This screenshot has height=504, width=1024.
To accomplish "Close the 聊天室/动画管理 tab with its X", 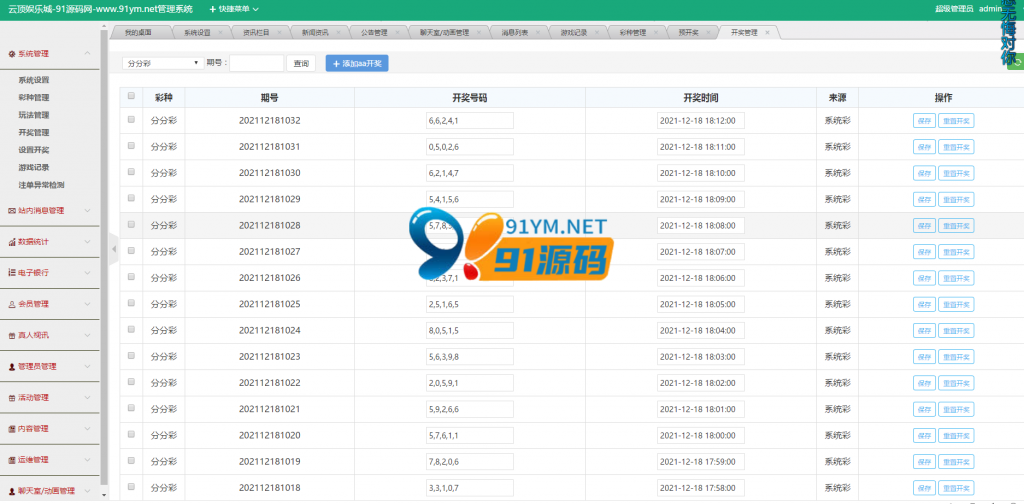I will [x=479, y=32].
